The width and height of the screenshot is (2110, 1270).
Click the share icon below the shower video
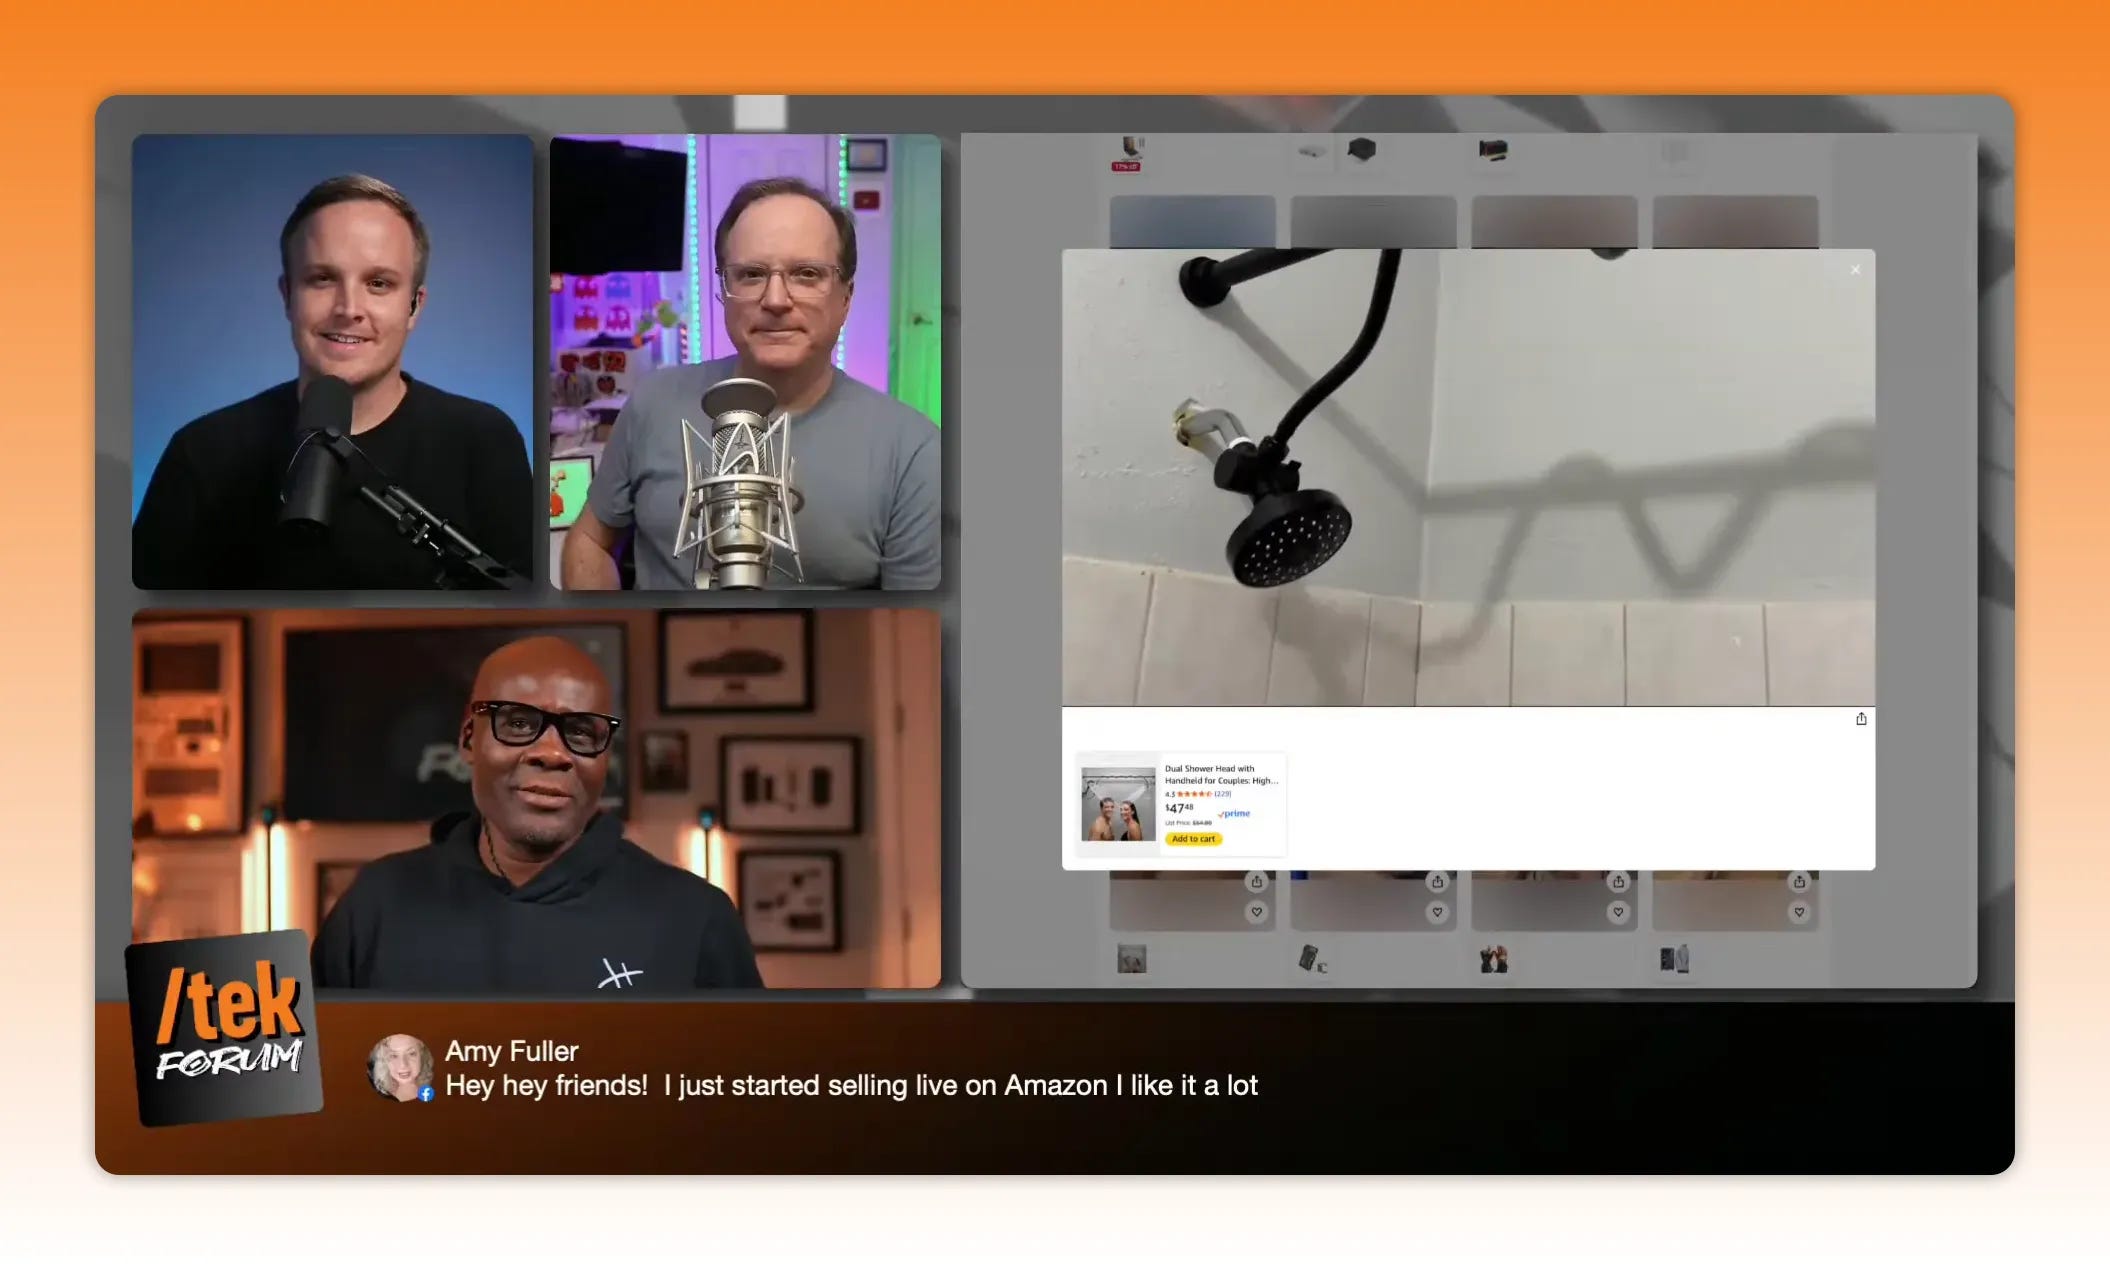[1861, 719]
